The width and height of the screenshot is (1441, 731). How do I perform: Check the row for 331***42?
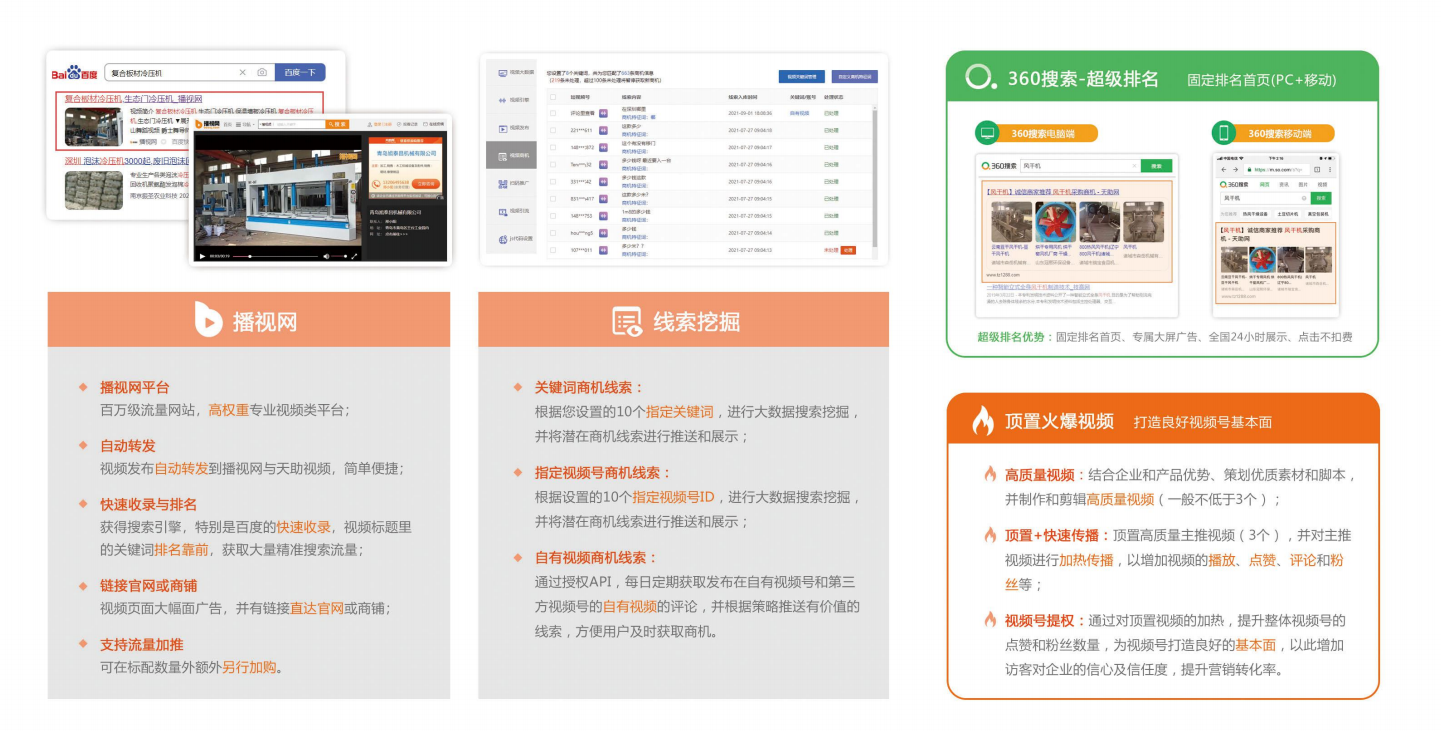pyautogui.click(x=553, y=181)
